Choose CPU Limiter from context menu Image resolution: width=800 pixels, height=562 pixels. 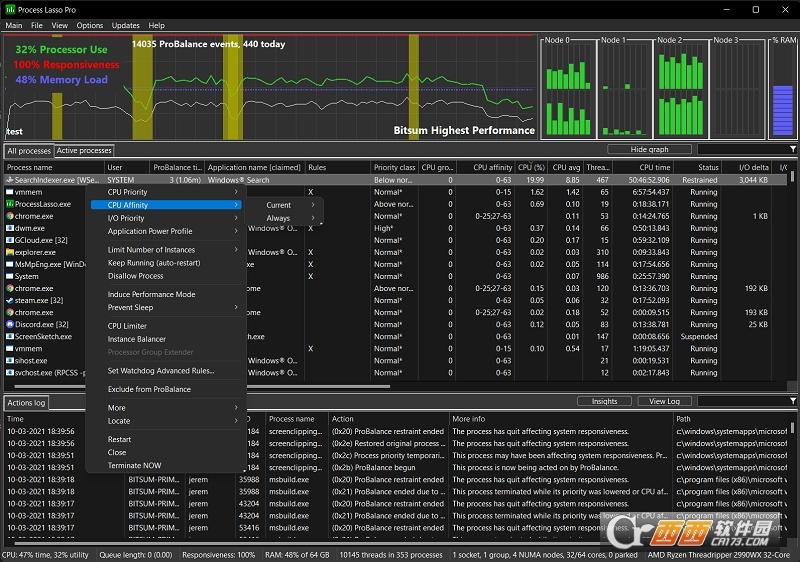point(166,326)
